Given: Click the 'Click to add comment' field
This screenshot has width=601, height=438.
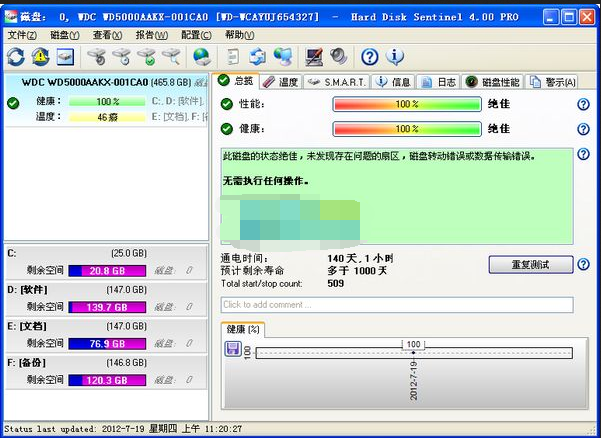Looking at the screenshot, I should pyautogui.click(x=397, y=305).
